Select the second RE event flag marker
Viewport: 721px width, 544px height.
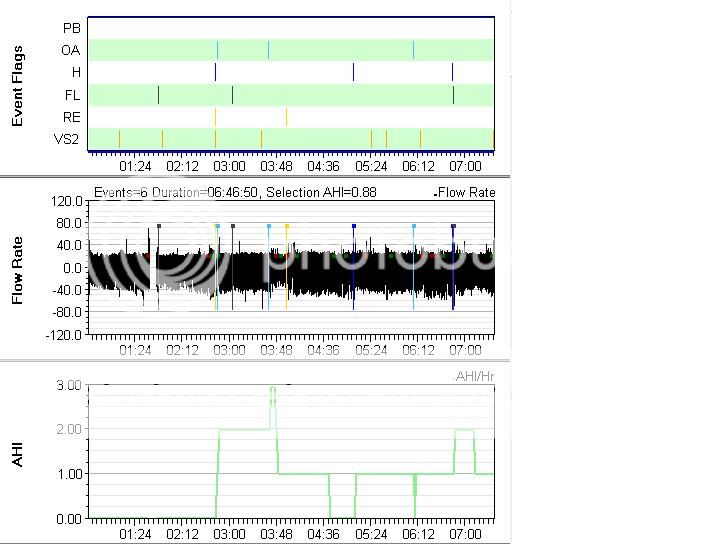[286, 116]
